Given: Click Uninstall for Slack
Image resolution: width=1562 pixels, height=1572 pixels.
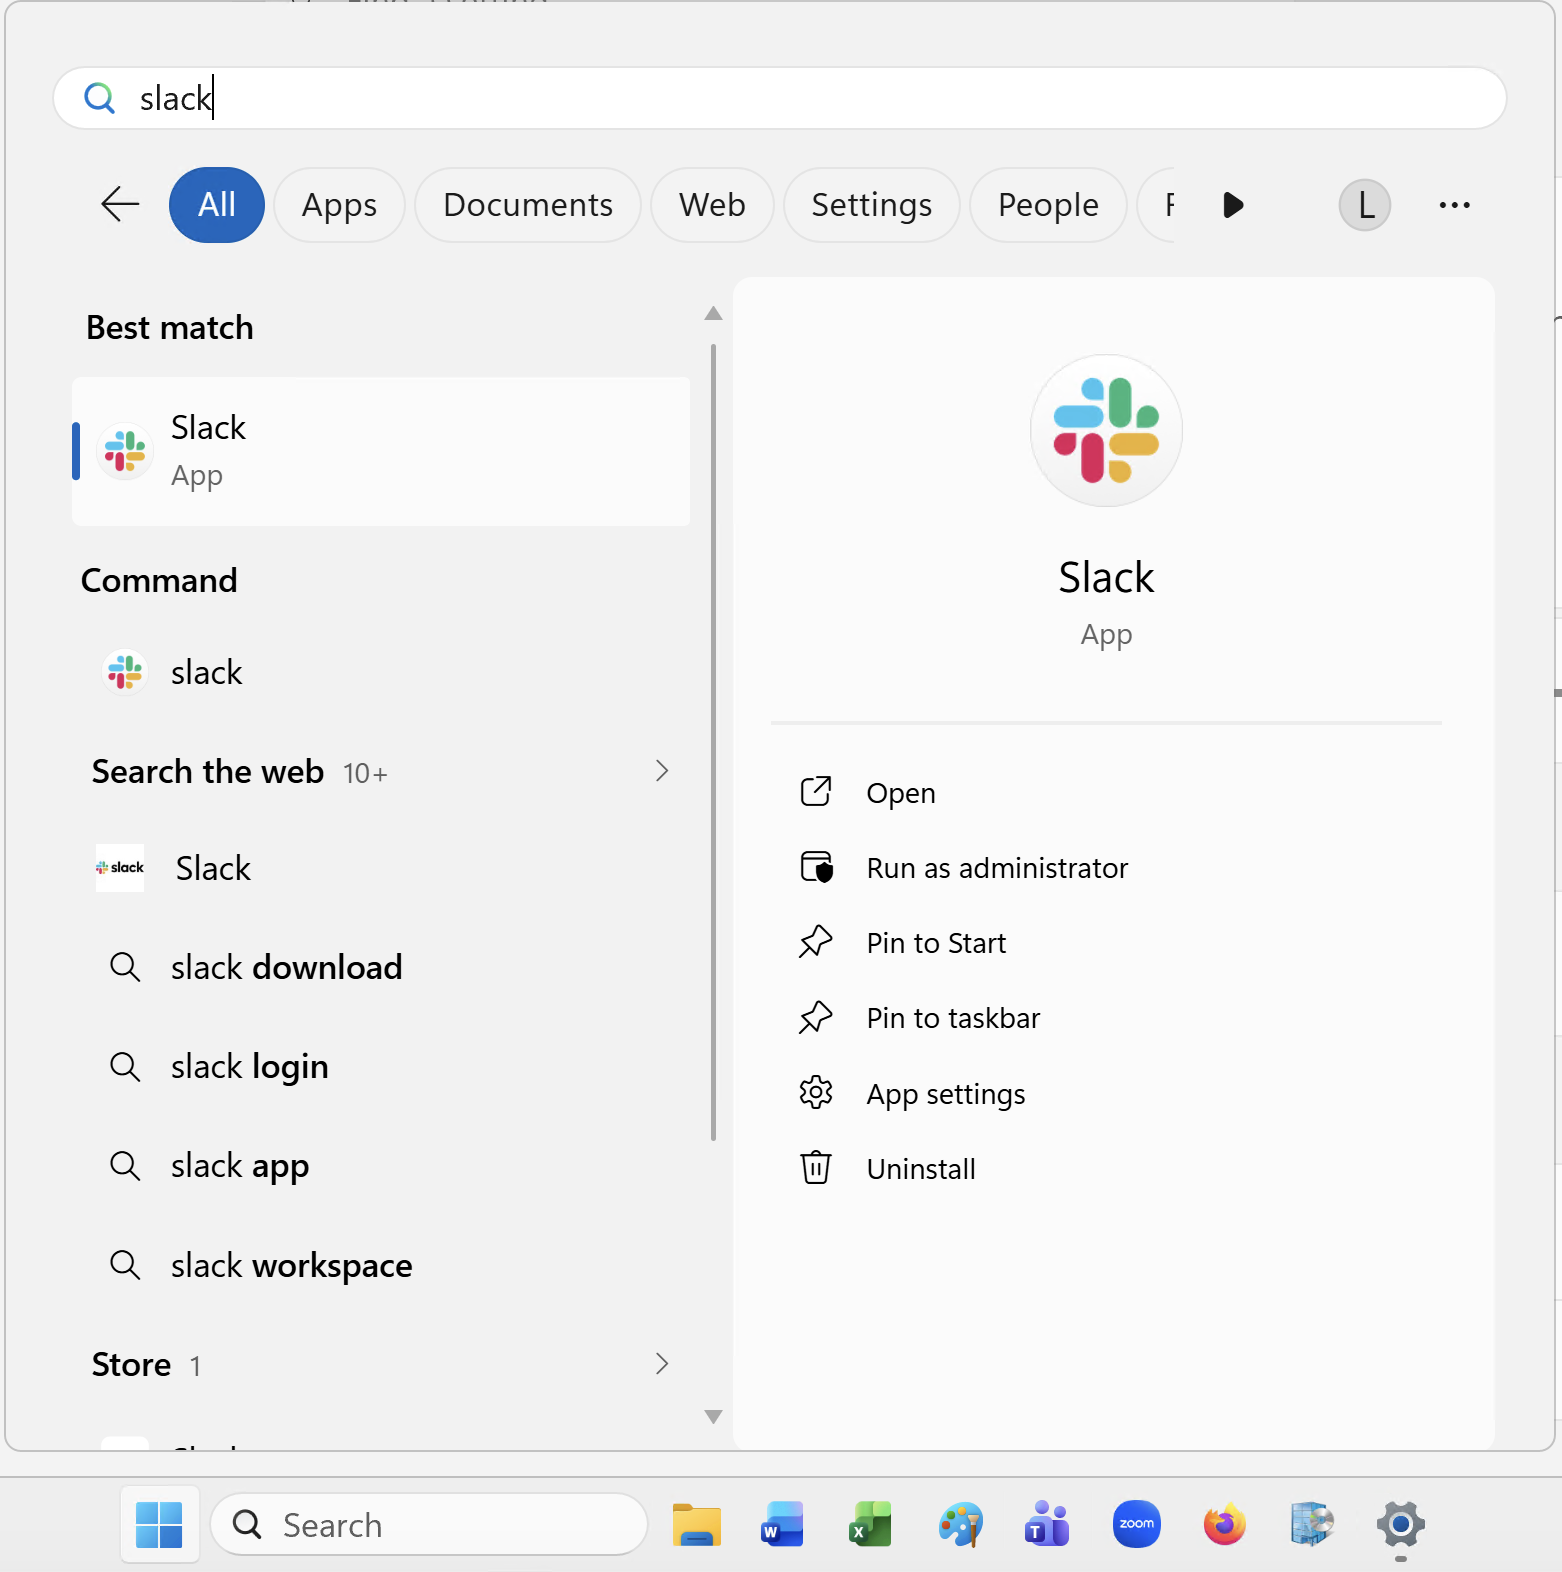Looking at the screenshot, I should pos(921,1169).
